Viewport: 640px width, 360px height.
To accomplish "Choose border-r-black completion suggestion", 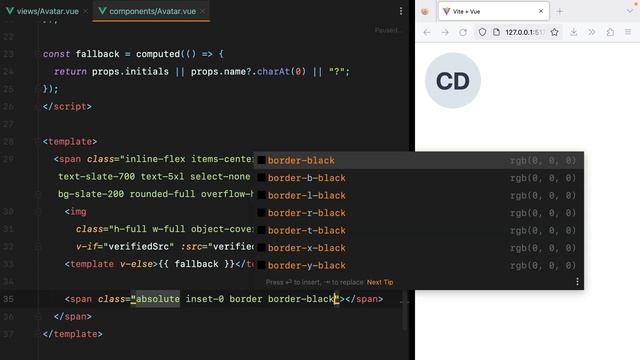I will click(418, 213).
